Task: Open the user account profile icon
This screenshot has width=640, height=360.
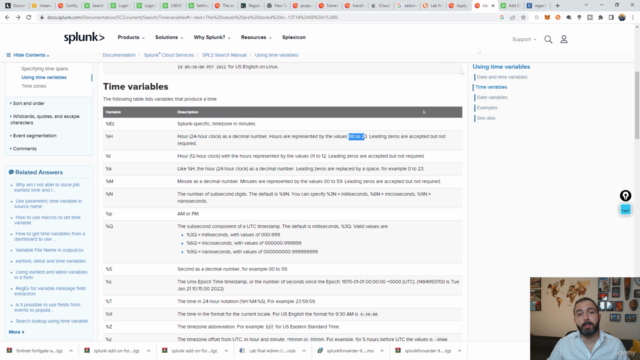Action: 564,39
